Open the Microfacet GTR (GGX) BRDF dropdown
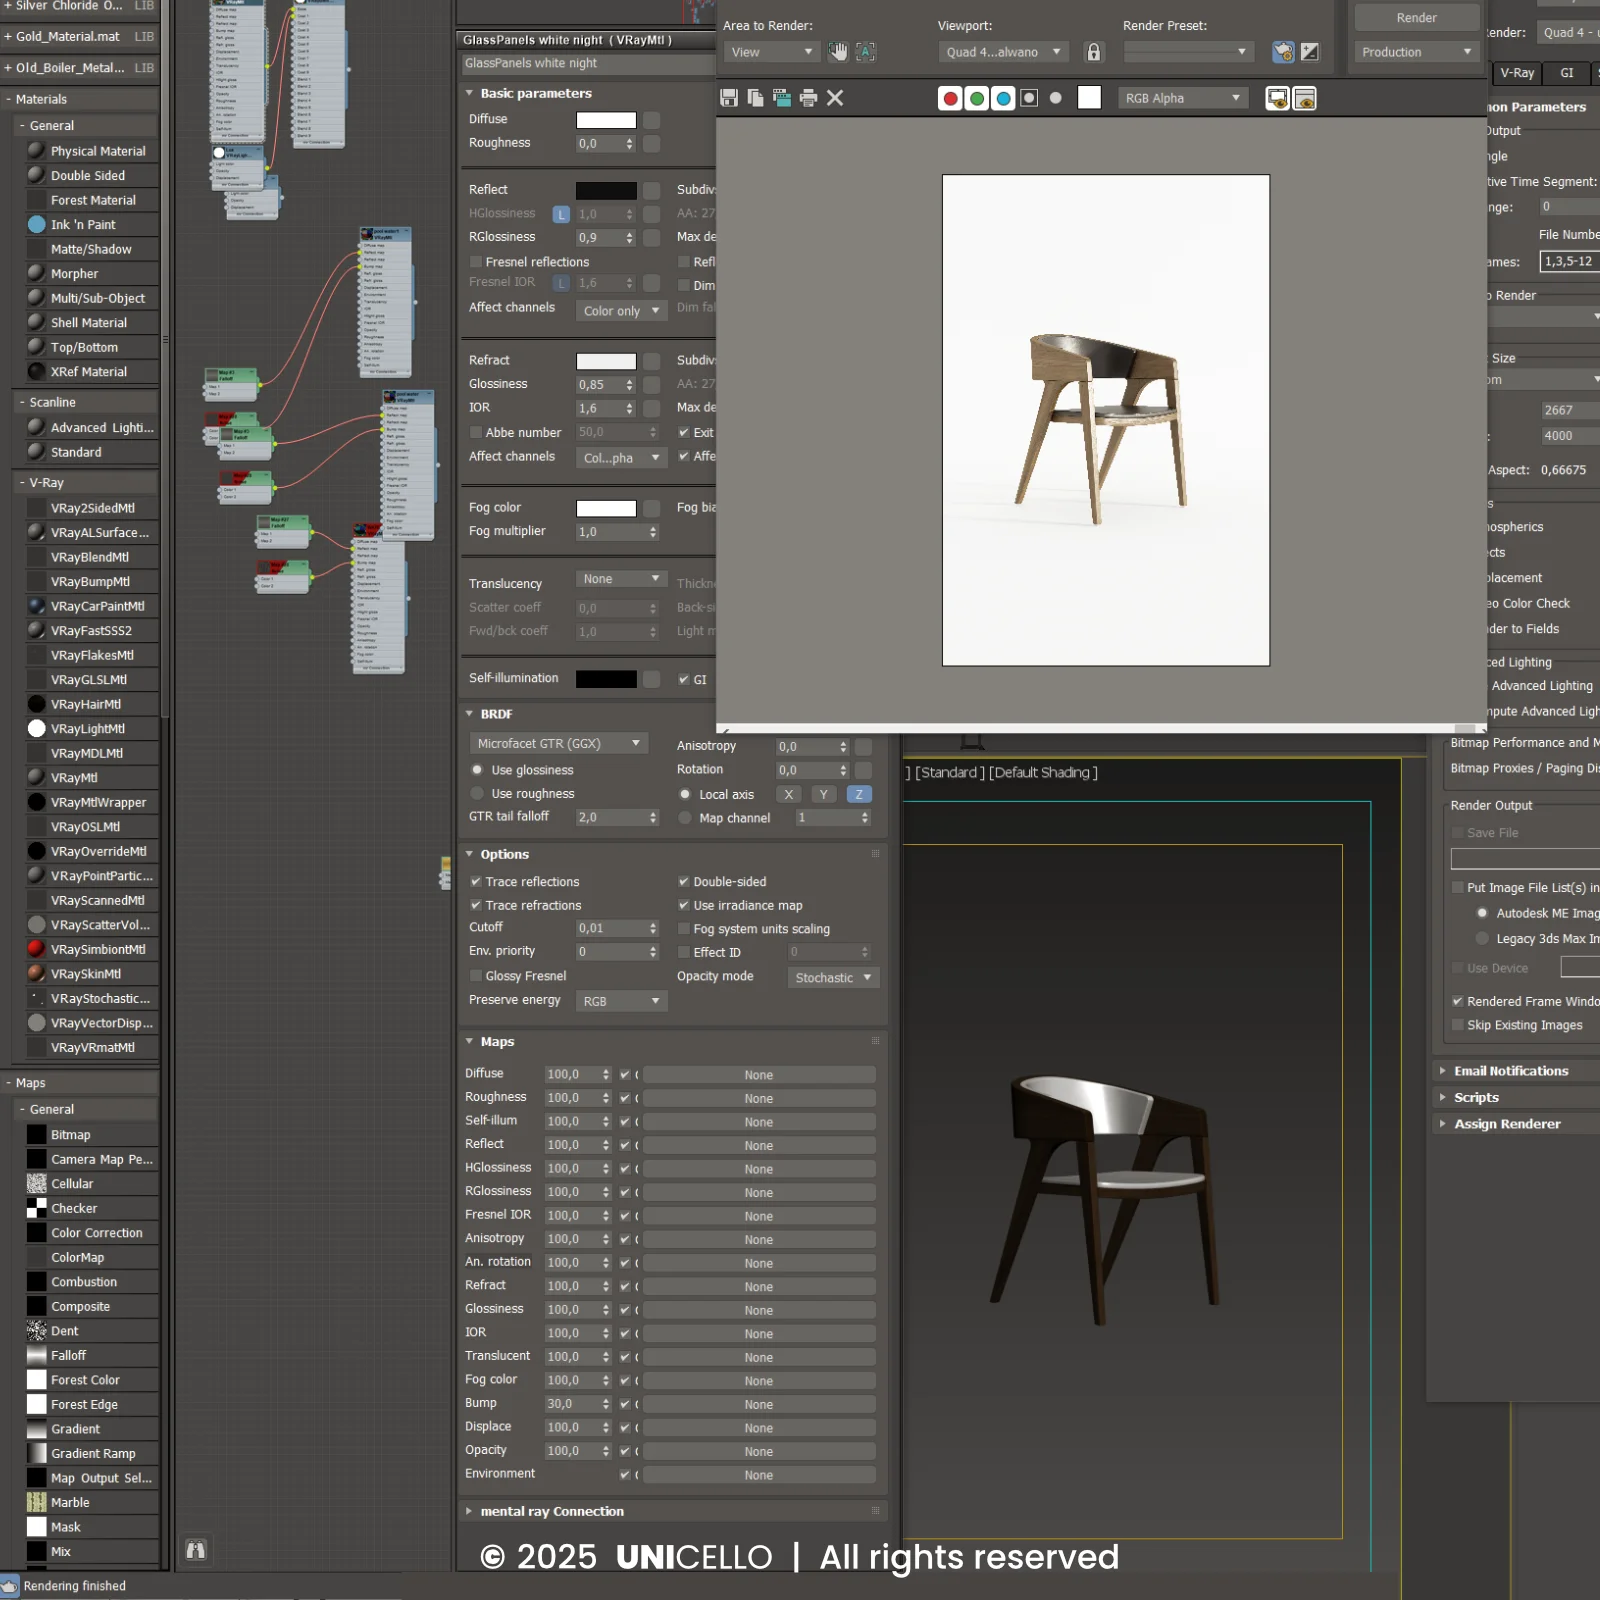Viewport: 1600px width, 1600px height. [558, 744]
